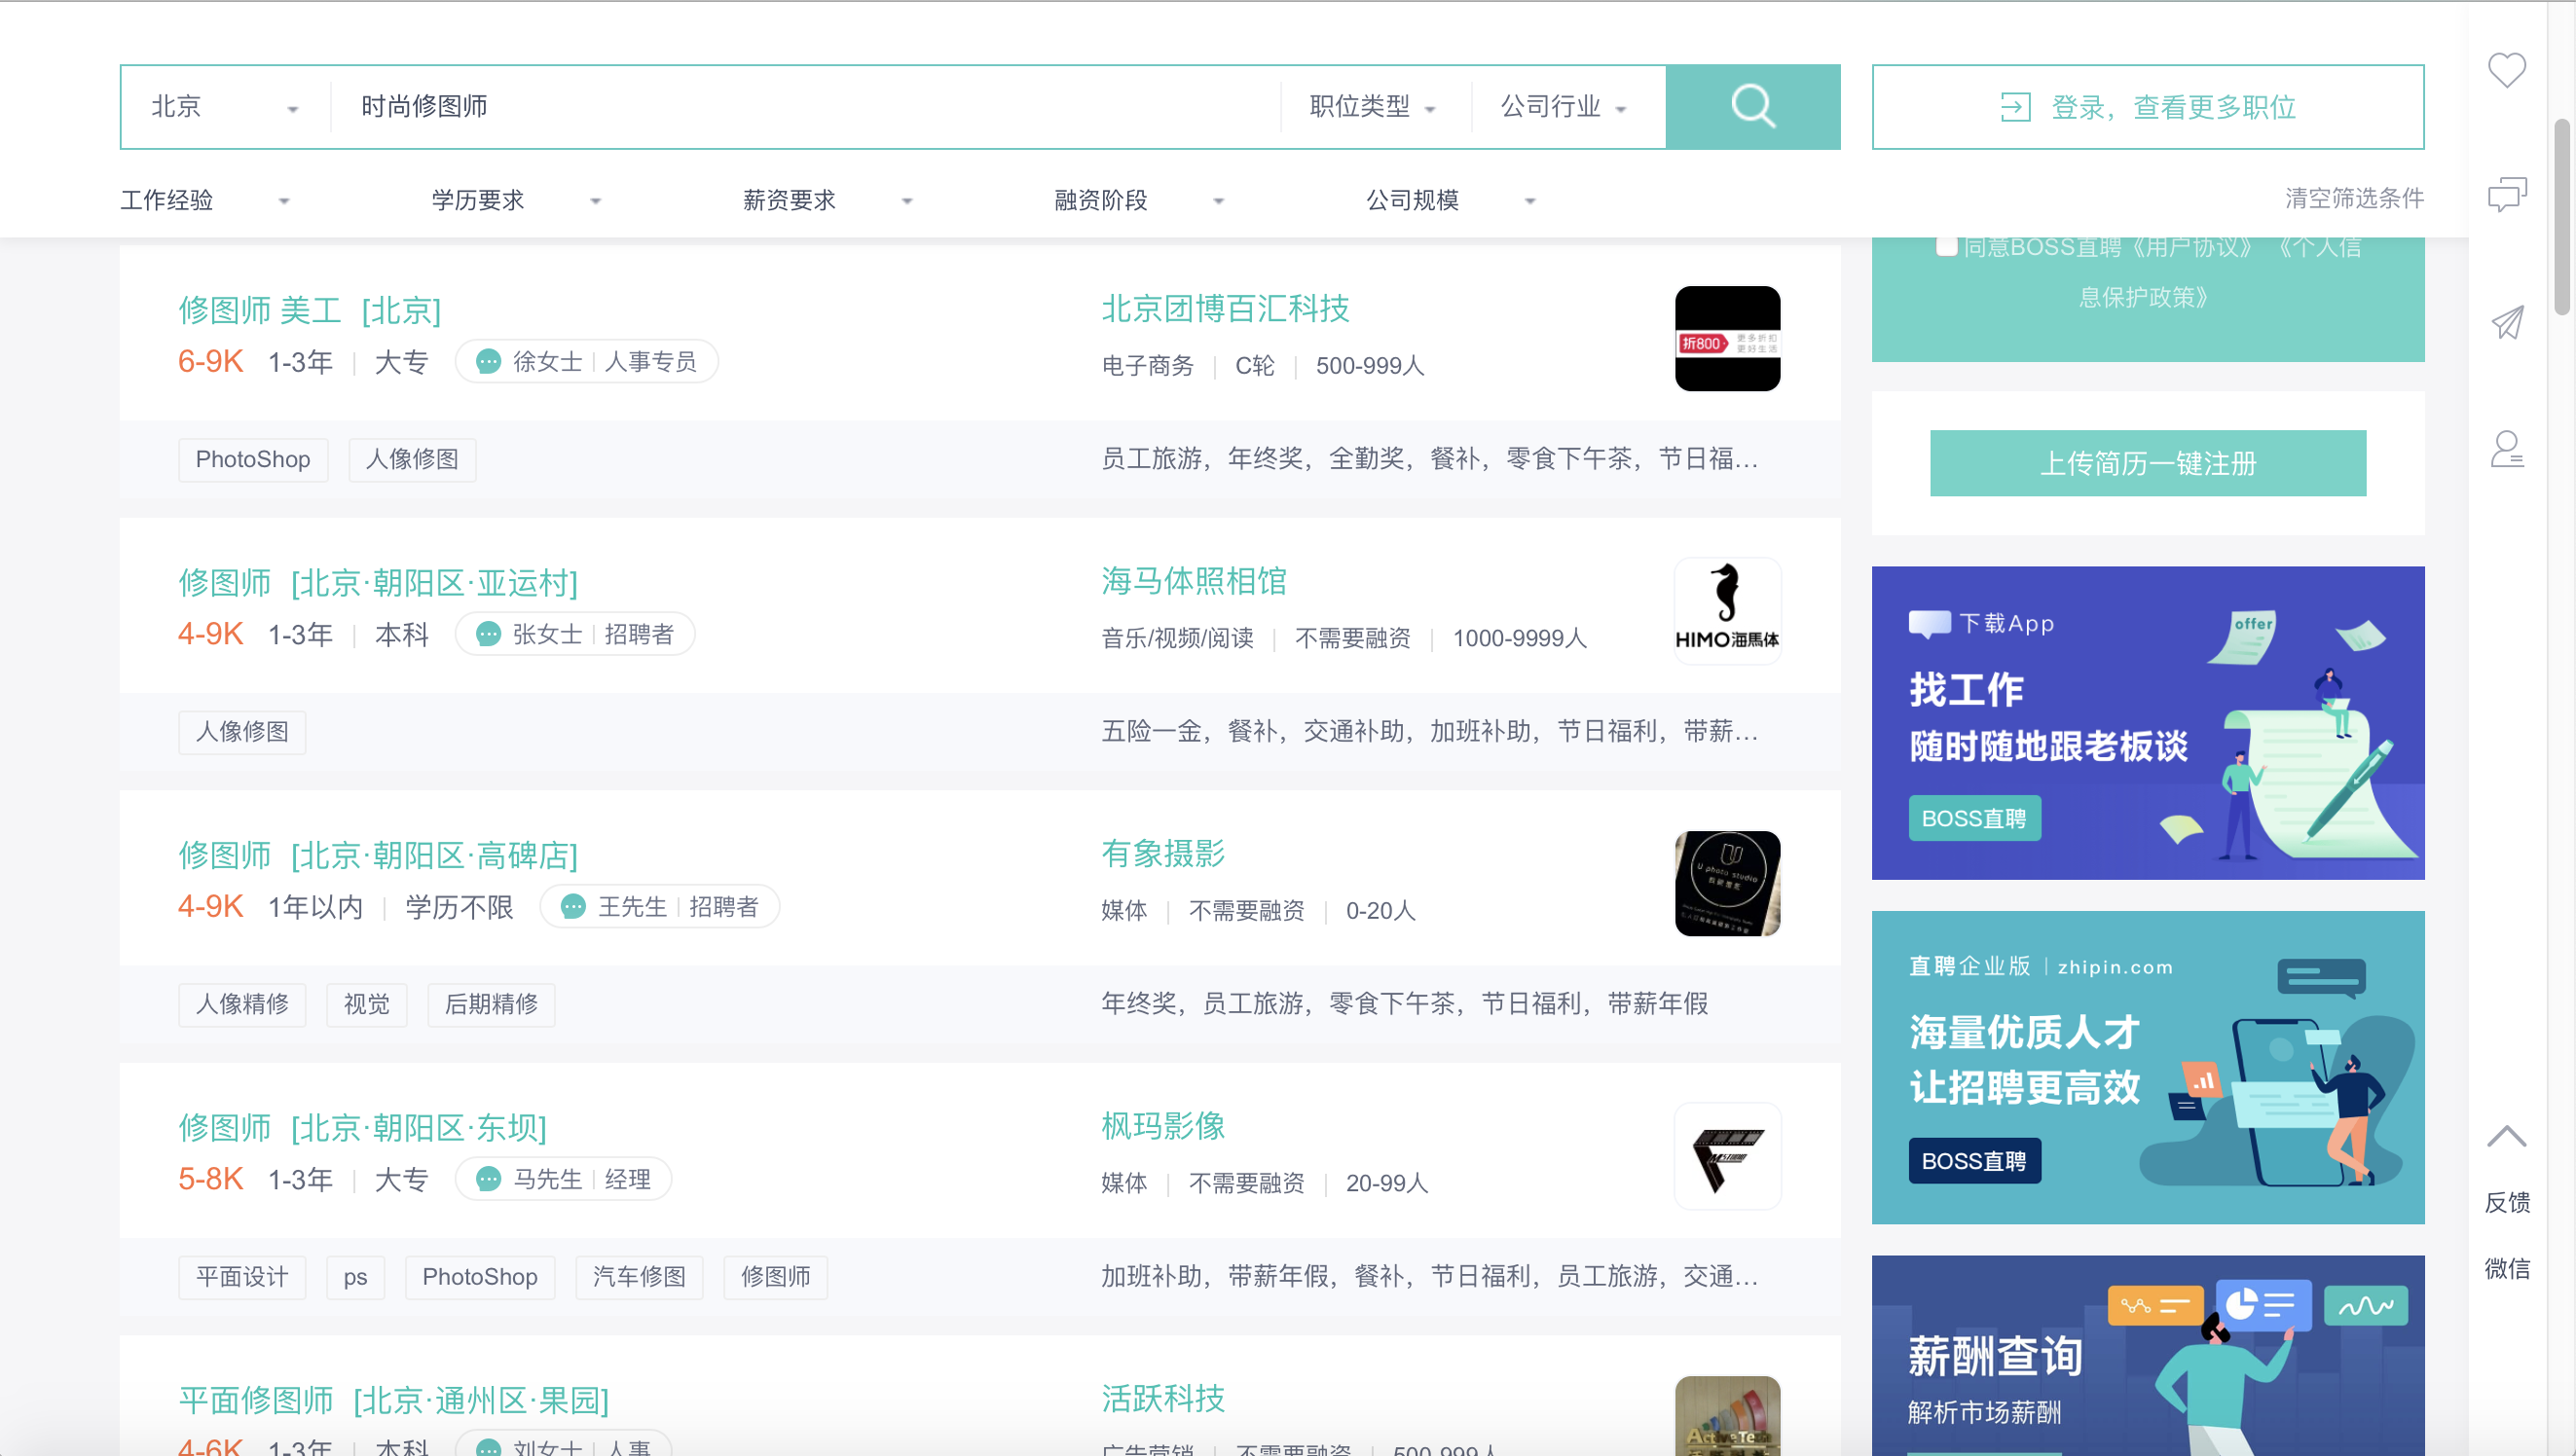
Task: Tick the BOSS直聘 user agreement checkbox
Action: click(x=1946, y=246)
